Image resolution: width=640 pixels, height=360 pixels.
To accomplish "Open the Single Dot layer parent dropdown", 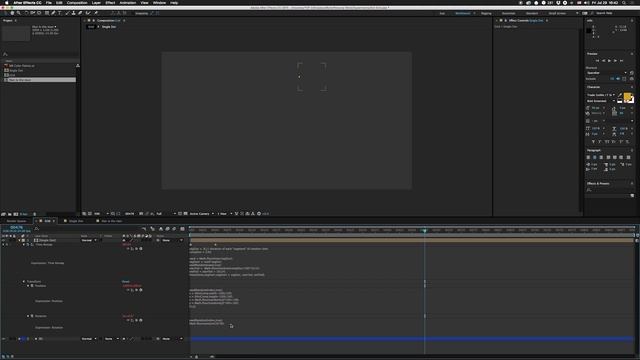I will coord(172,240).
